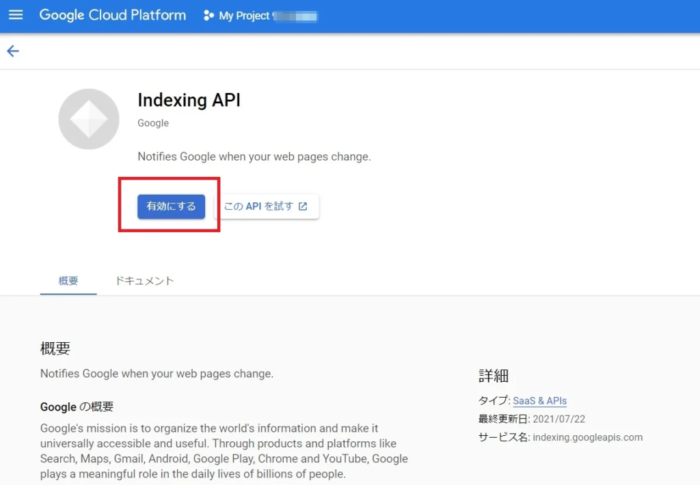The height and width of the screenshot is (485, 700).
Task: Click the 有効にする enable button
Action: [171, 206]
